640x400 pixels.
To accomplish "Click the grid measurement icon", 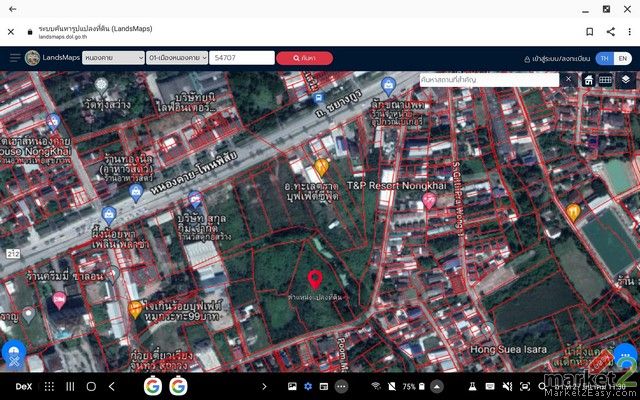I will tap(605, 80).
